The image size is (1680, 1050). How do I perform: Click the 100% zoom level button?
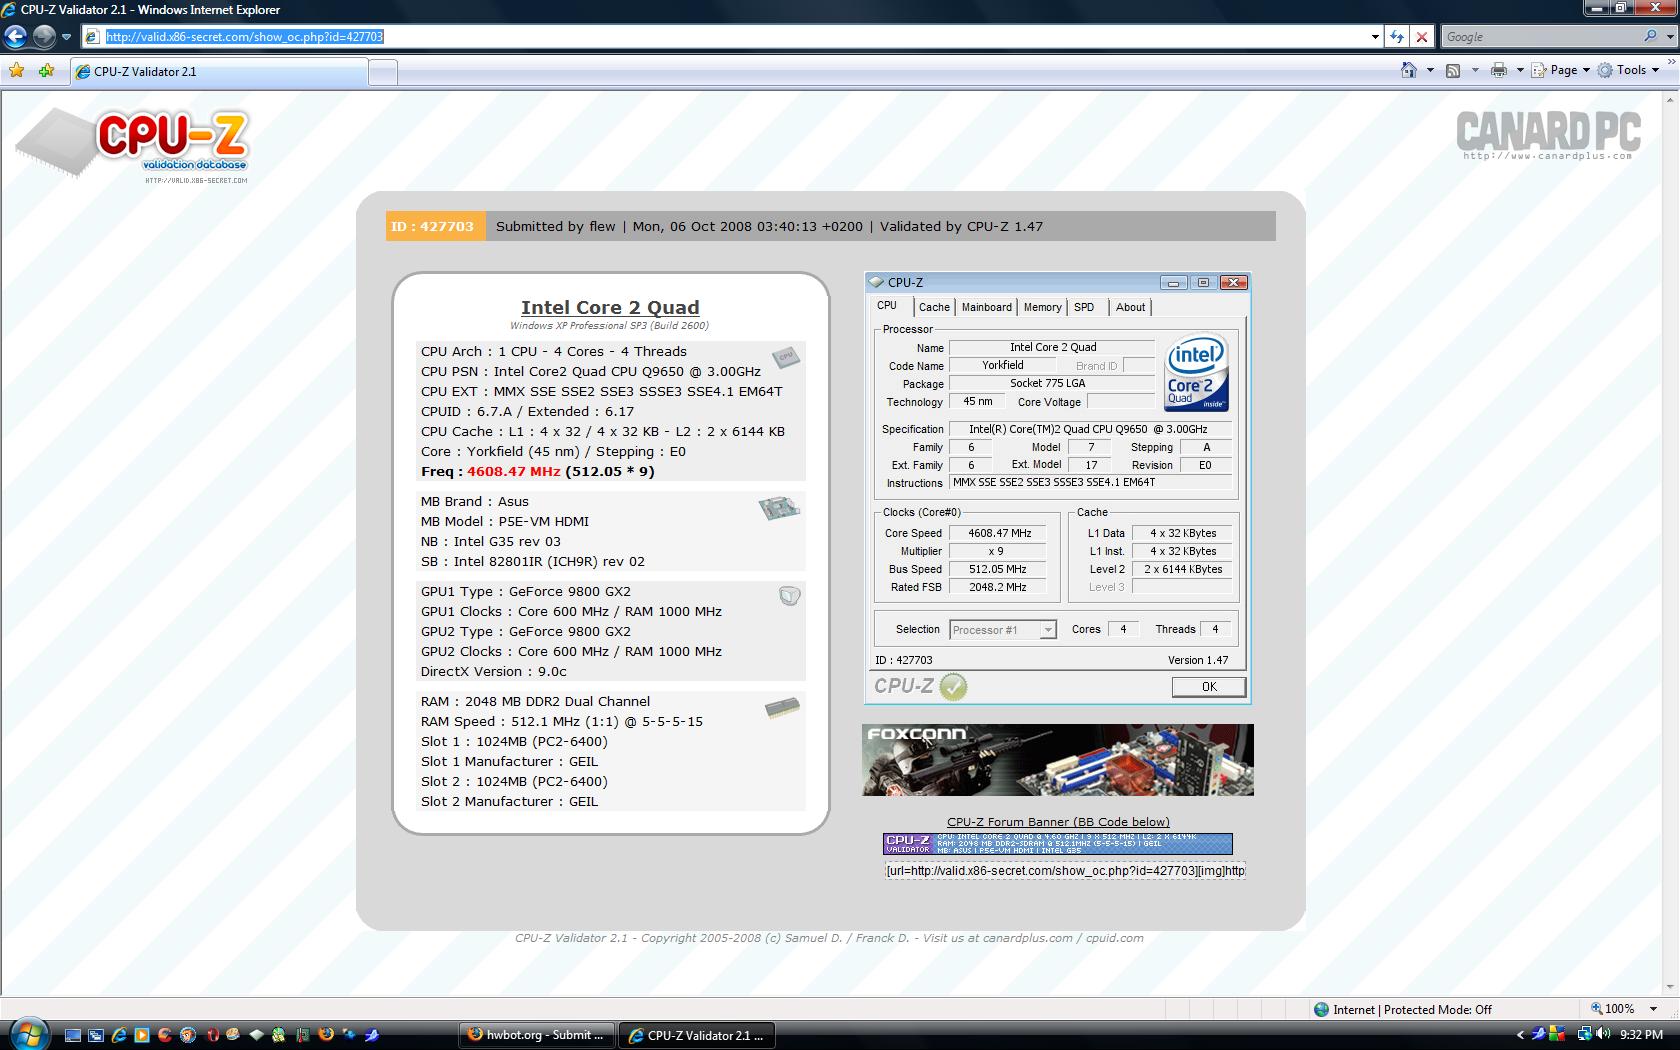coord(1613,1009)
